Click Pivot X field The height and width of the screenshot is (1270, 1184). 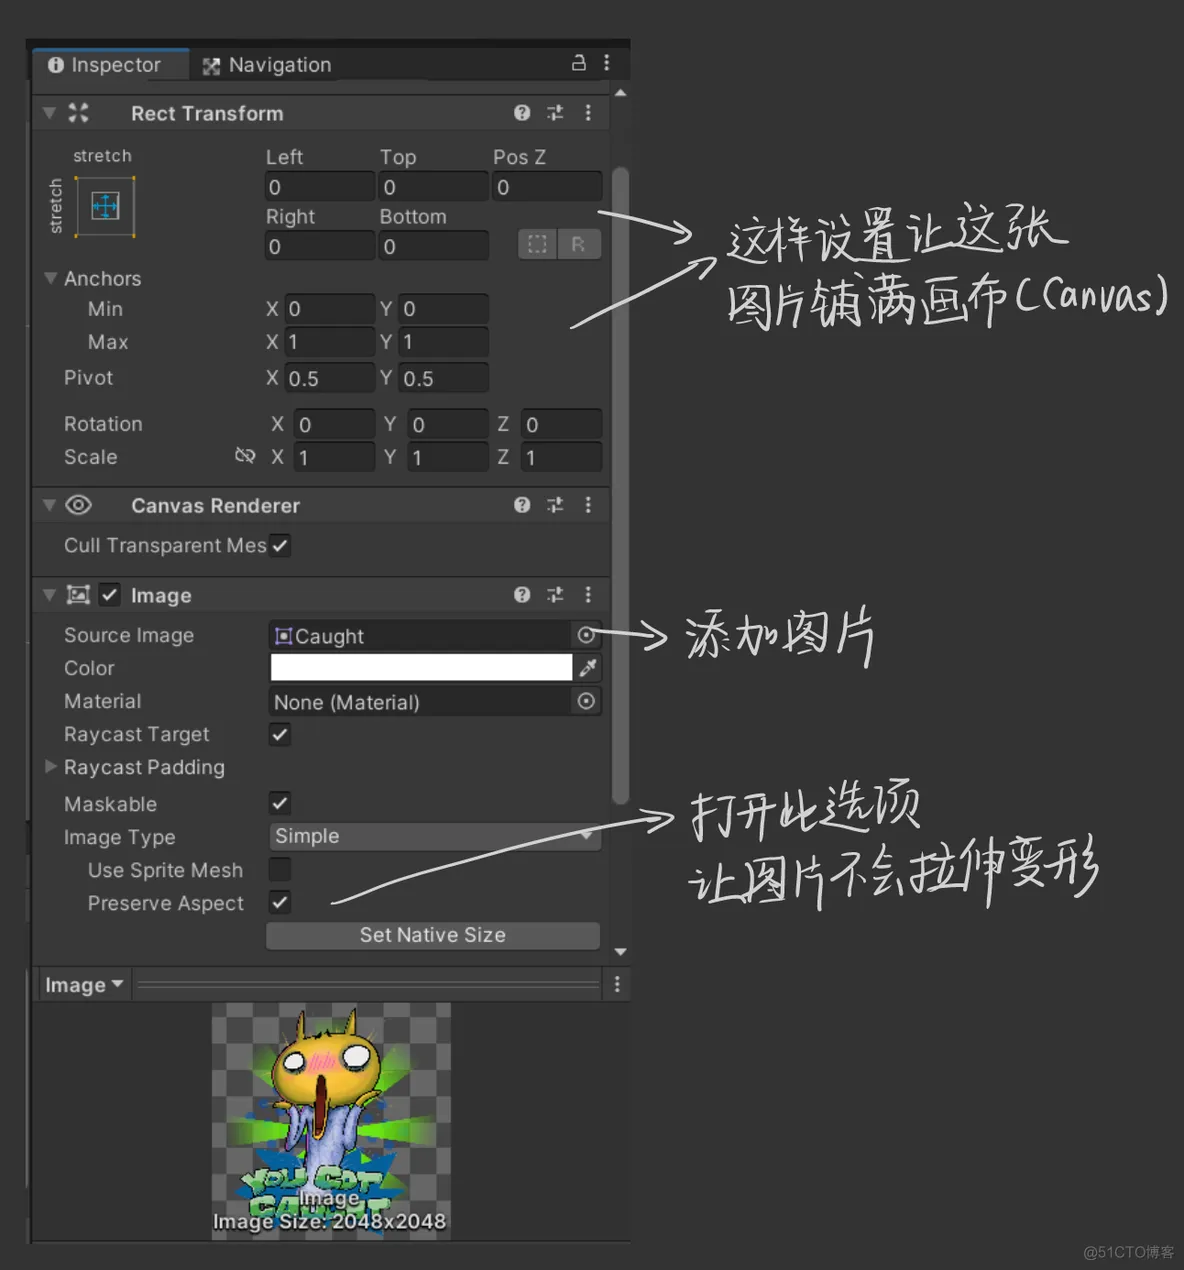coord(330,378)
